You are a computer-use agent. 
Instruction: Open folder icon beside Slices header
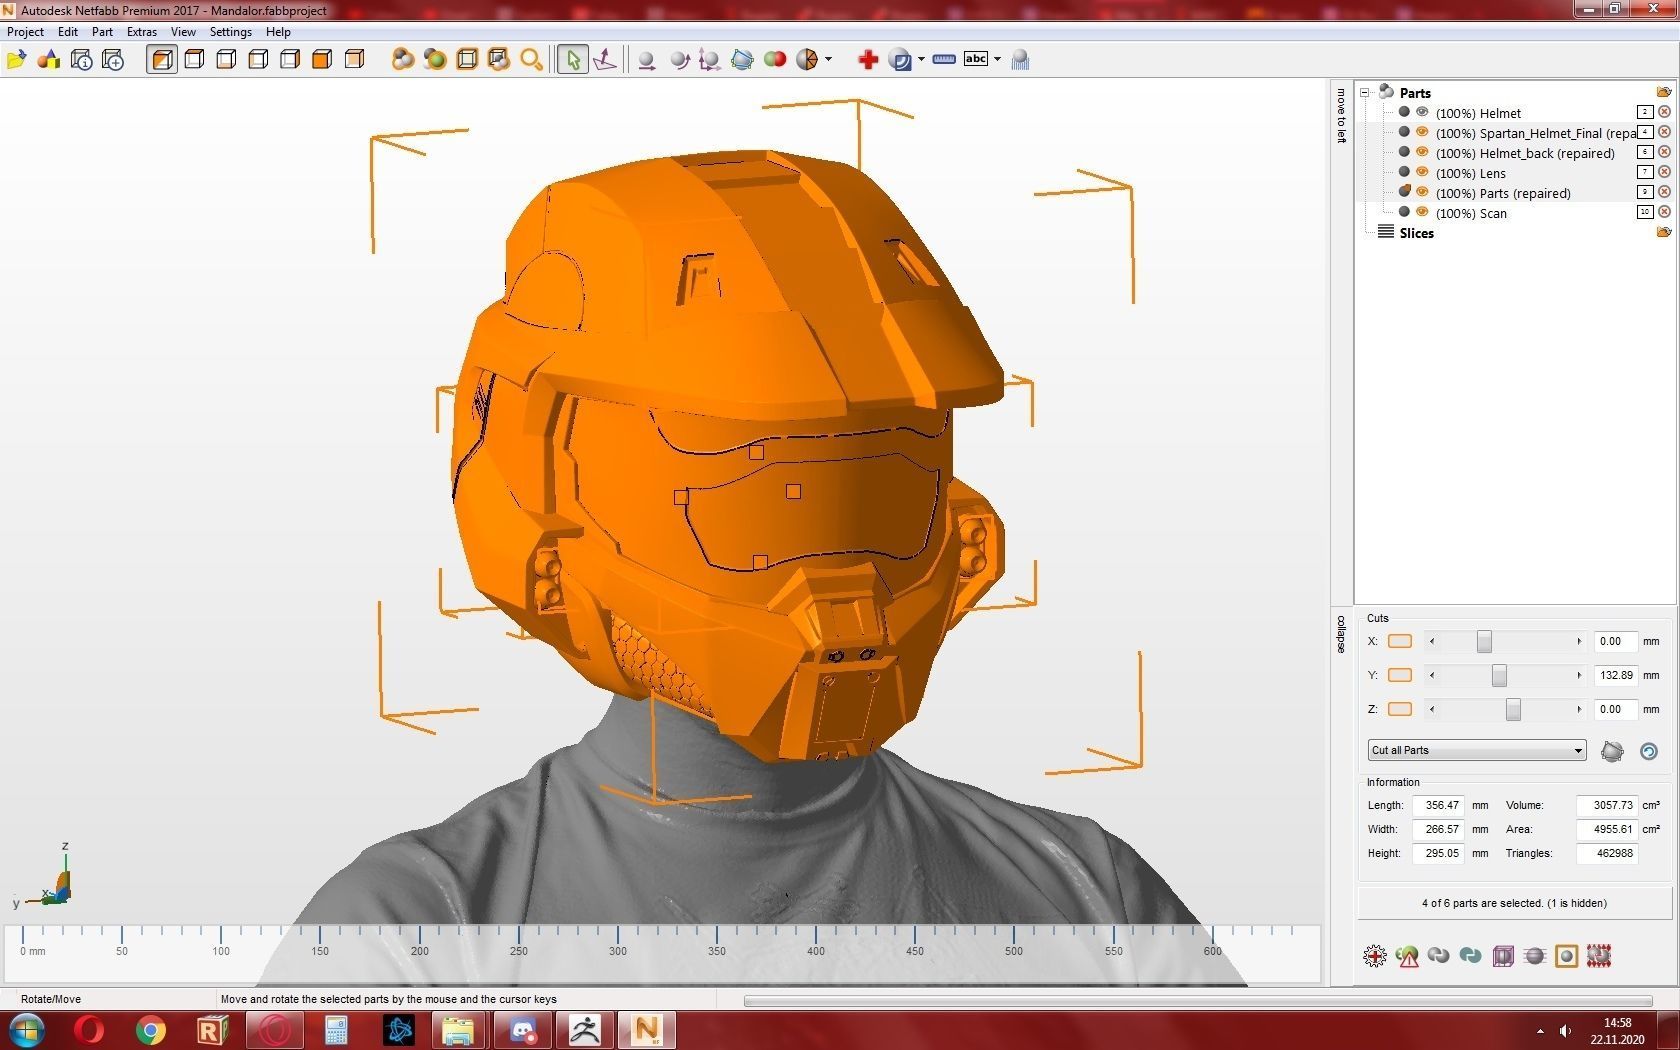[1664, 232]
